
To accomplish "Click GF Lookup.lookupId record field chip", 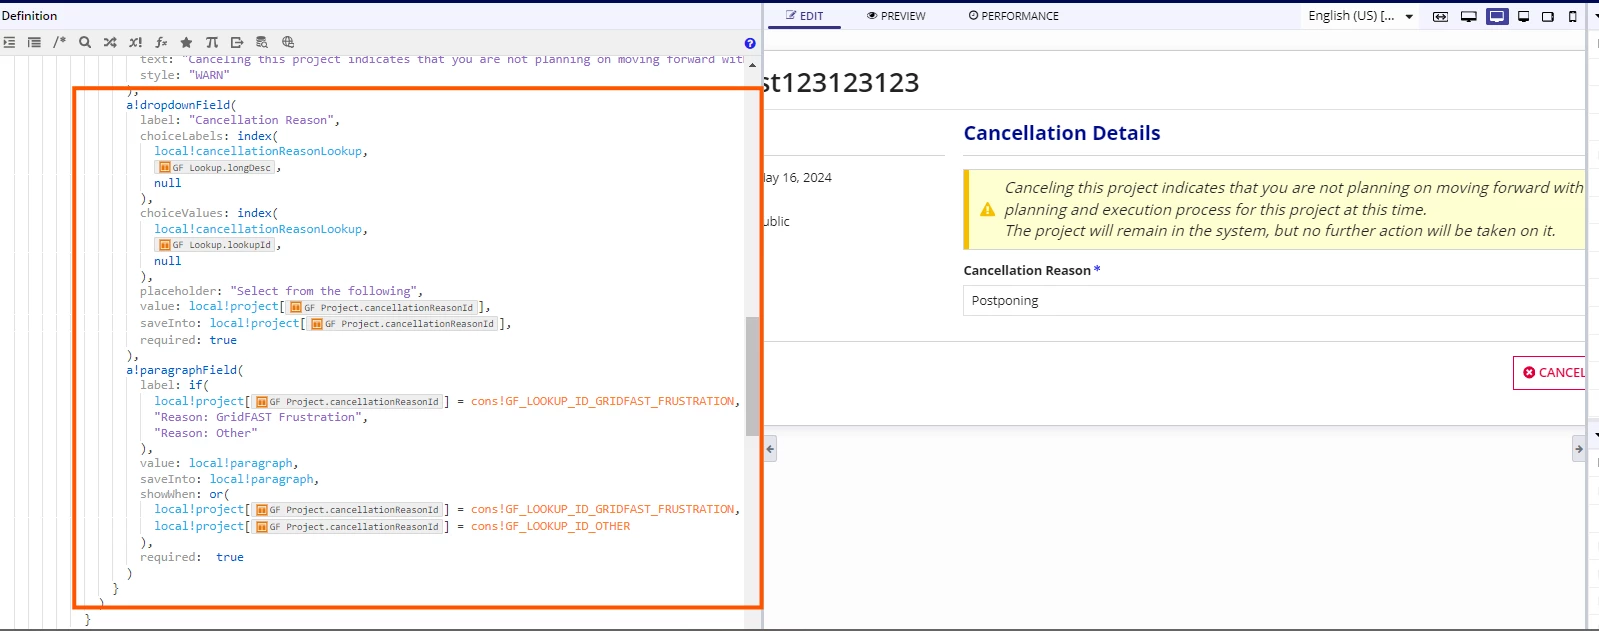I will click(215, 245).
